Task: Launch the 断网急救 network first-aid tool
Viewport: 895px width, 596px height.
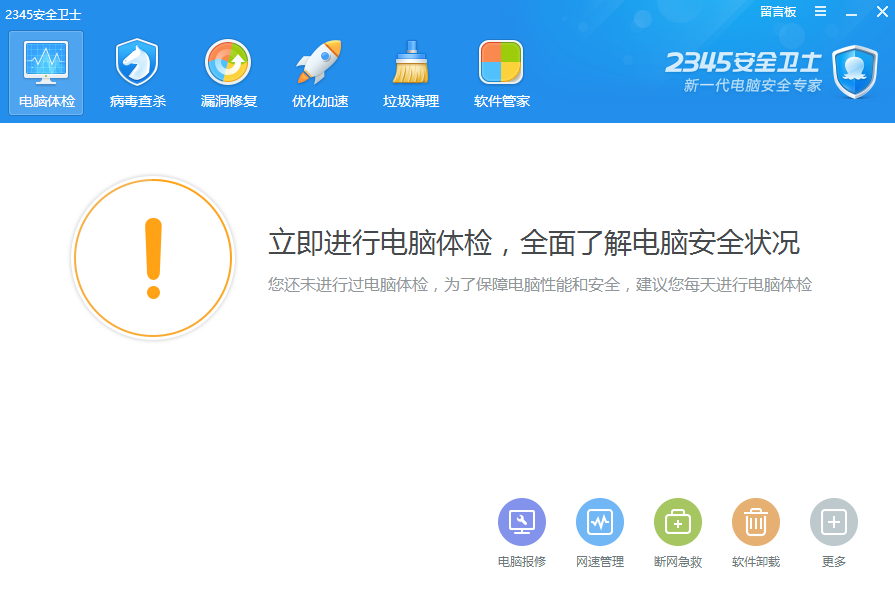Action: [x=677, y=521]
